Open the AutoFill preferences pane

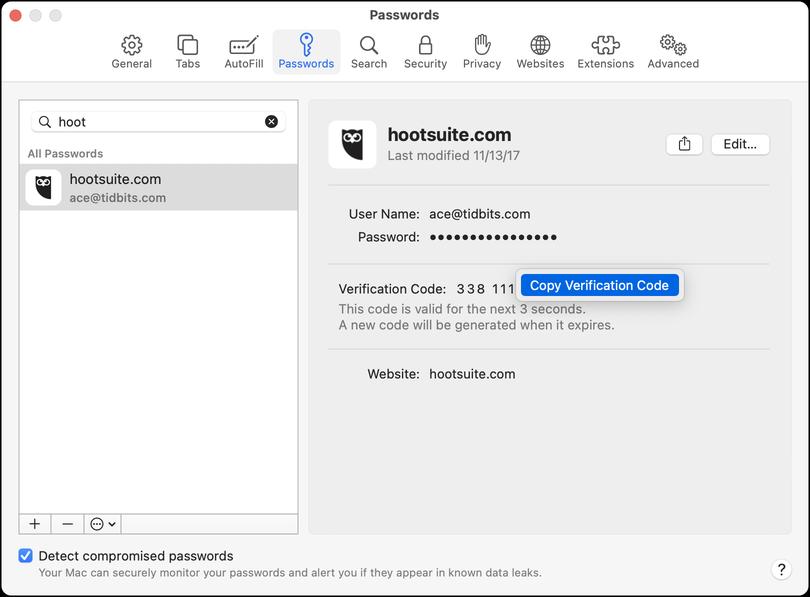click(x=244, y=52)
